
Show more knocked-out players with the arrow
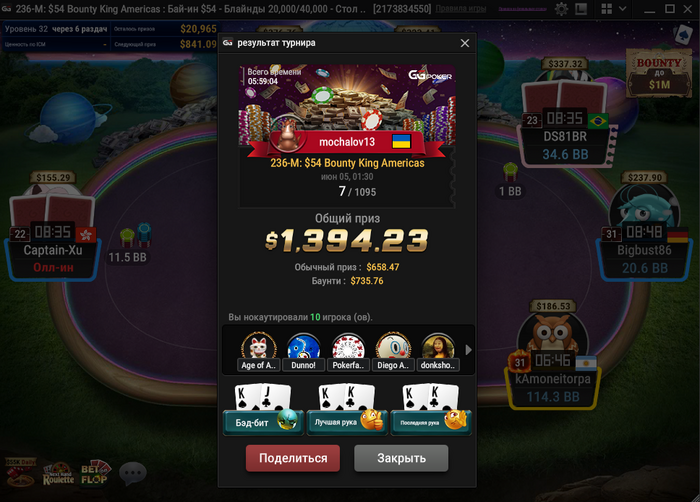[468, 350]
